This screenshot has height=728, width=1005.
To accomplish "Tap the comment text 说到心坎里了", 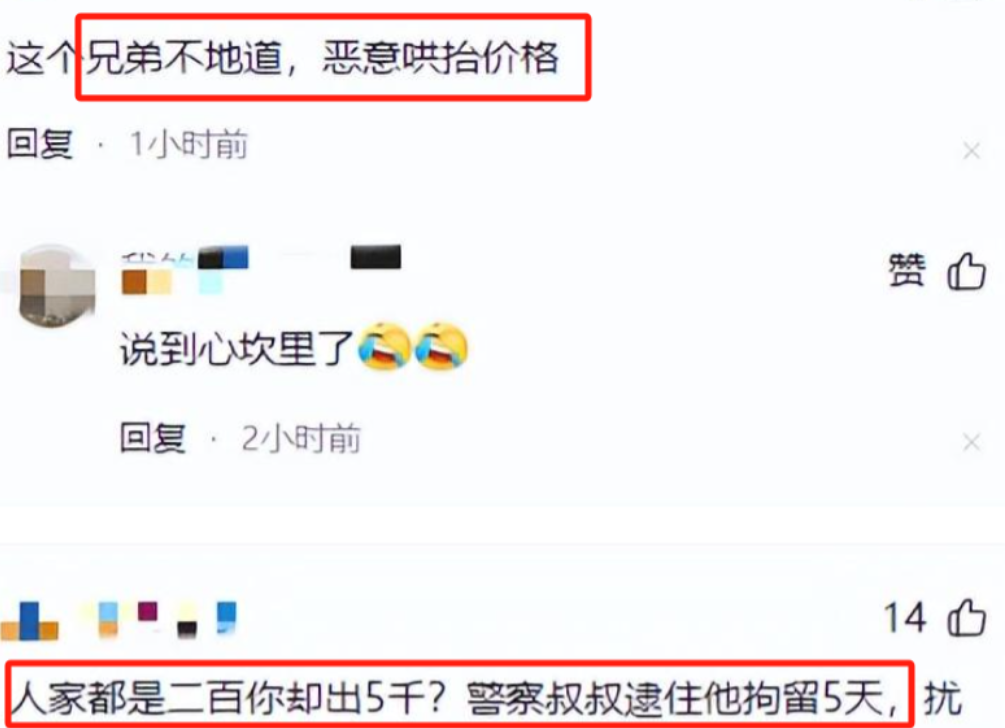I will (237, 349).
